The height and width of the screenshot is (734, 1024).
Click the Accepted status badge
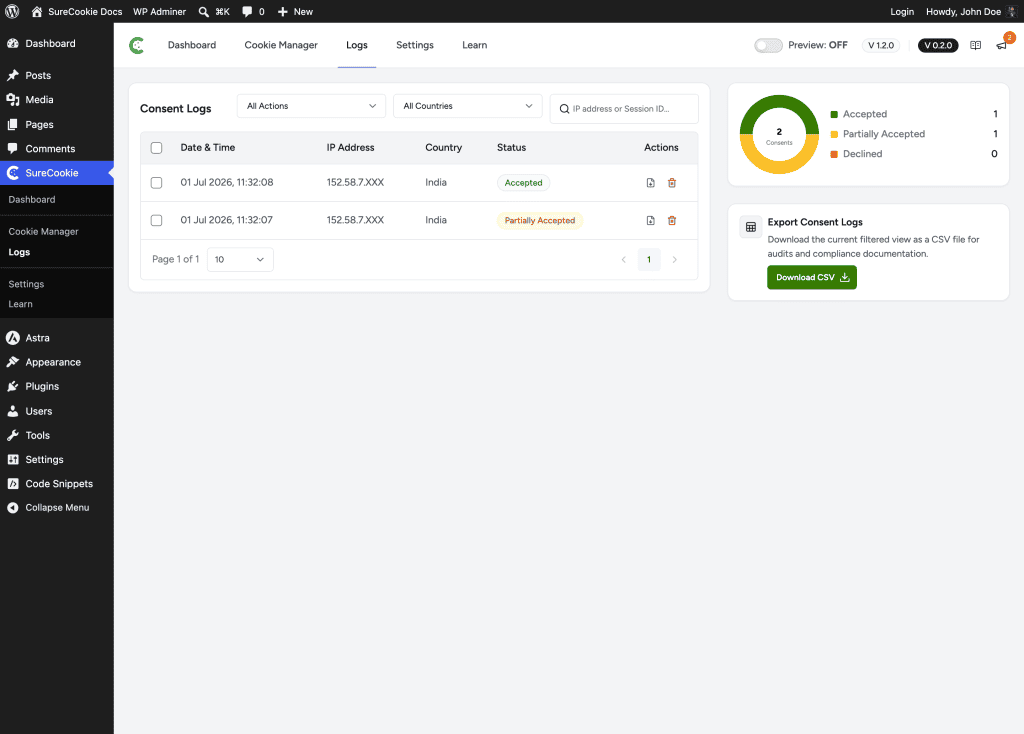[x=524, y=183]
